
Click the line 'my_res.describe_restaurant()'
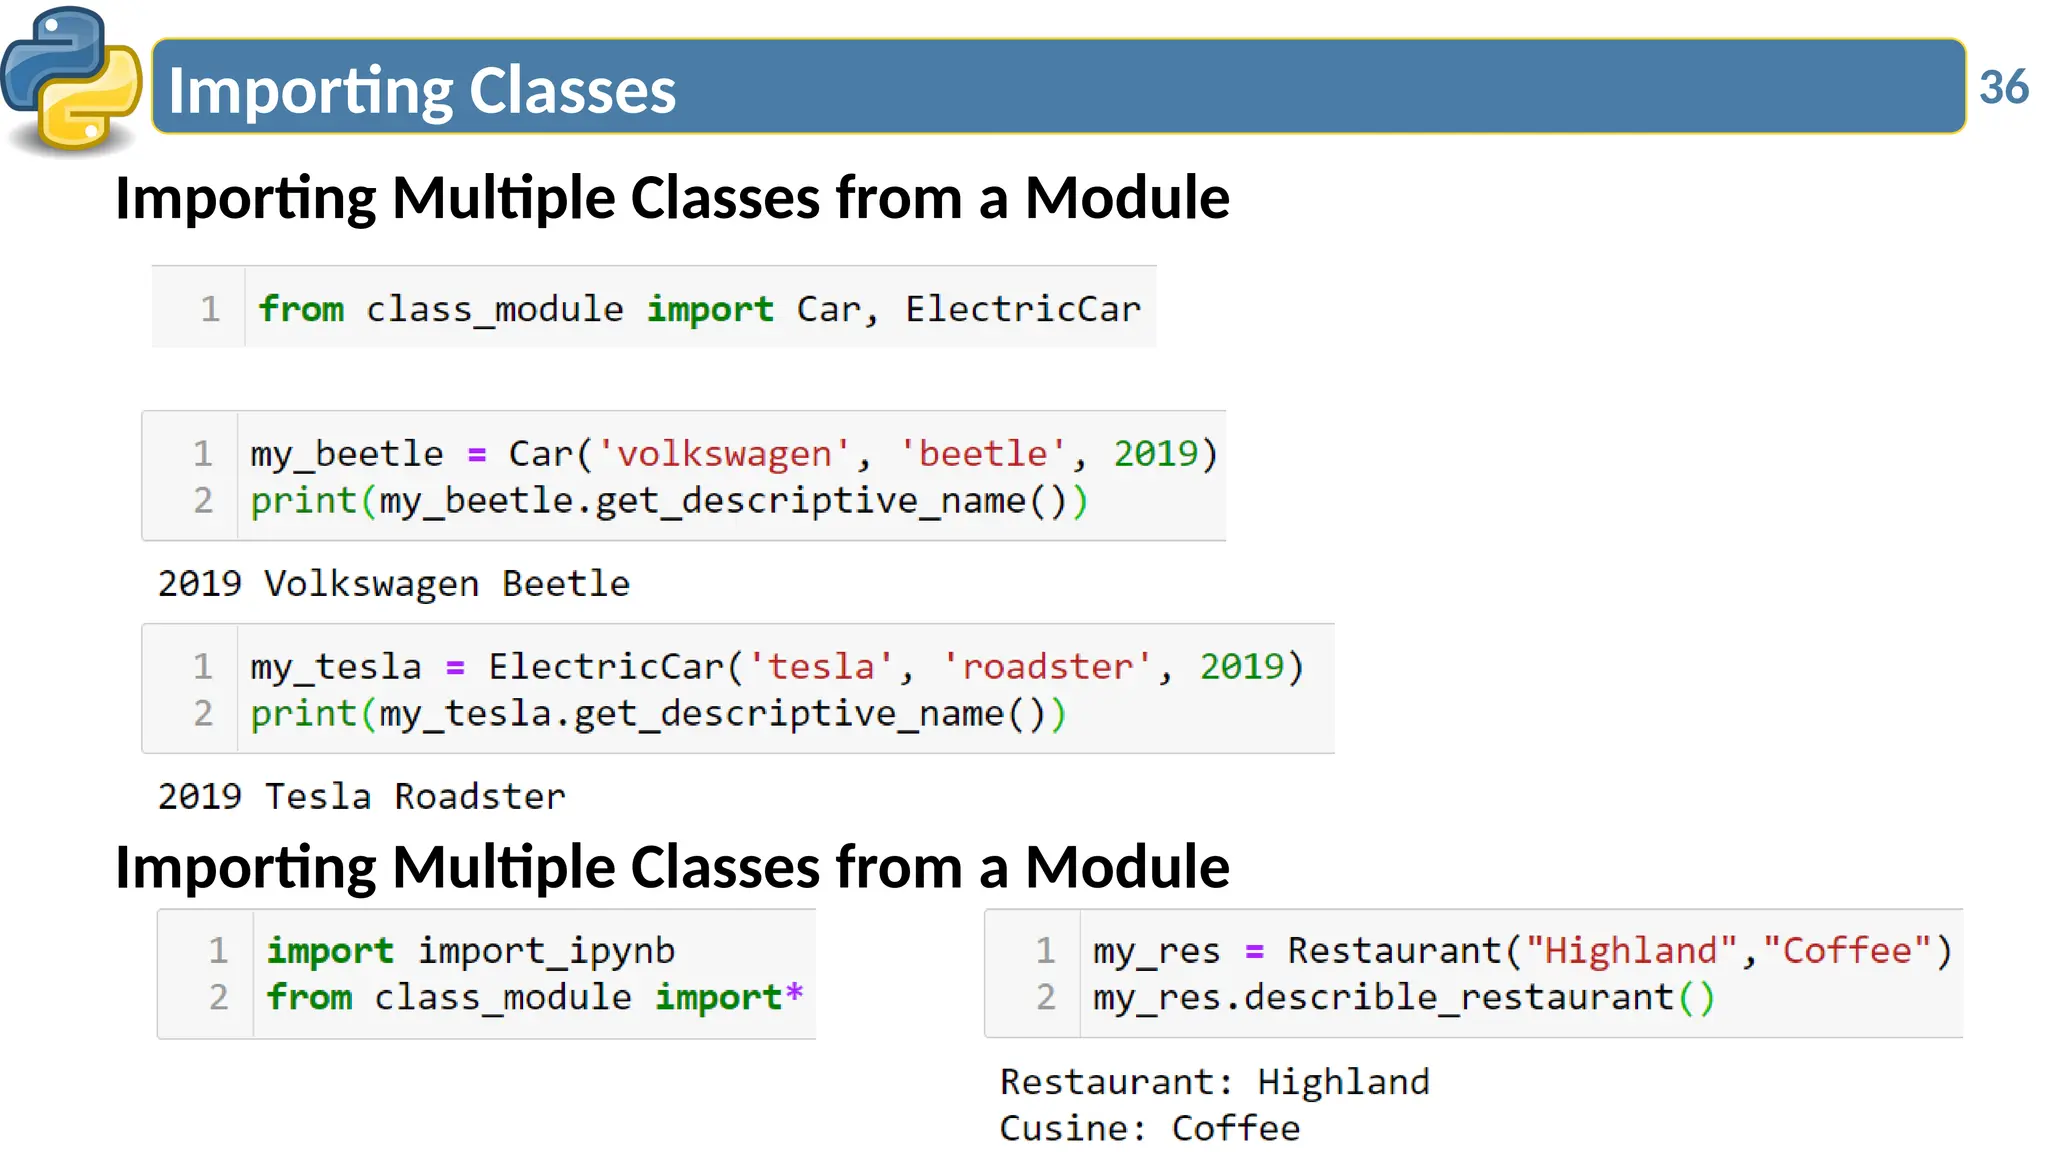pos(1404,997)
